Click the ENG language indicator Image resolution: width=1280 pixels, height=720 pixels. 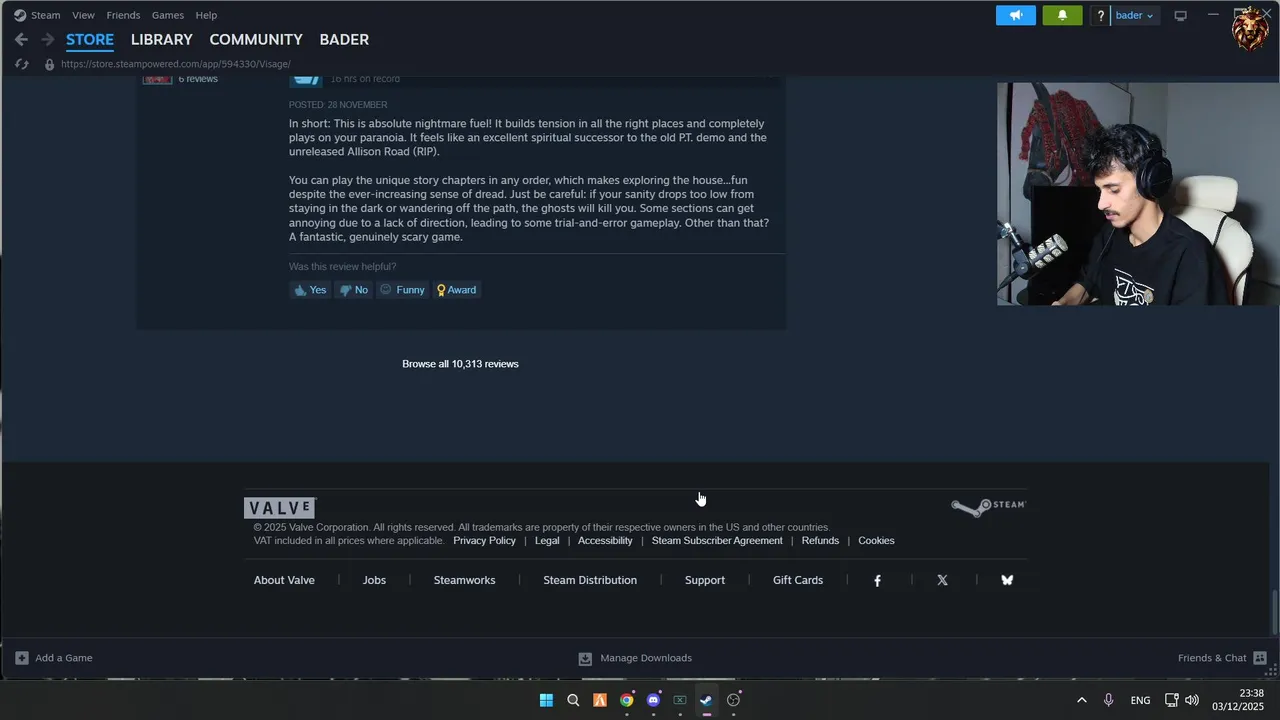1140,700
